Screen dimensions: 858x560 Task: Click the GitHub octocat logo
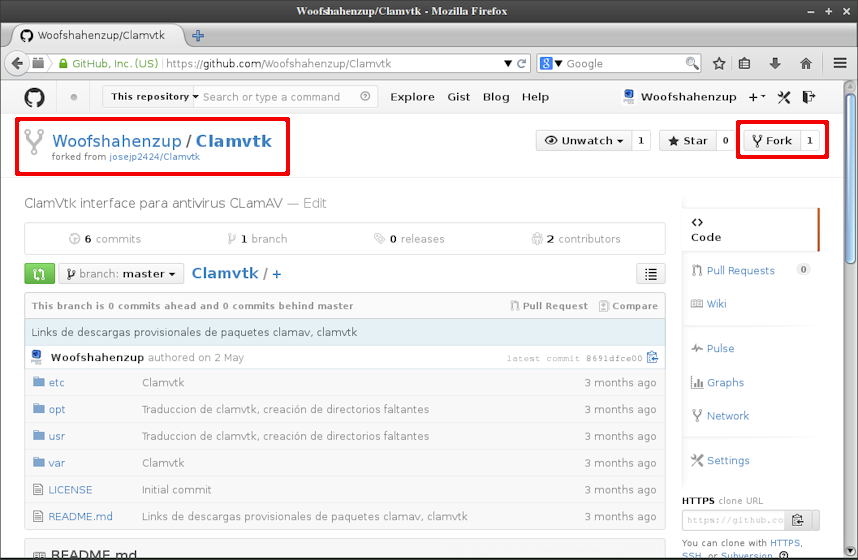[x=34, y=97]
